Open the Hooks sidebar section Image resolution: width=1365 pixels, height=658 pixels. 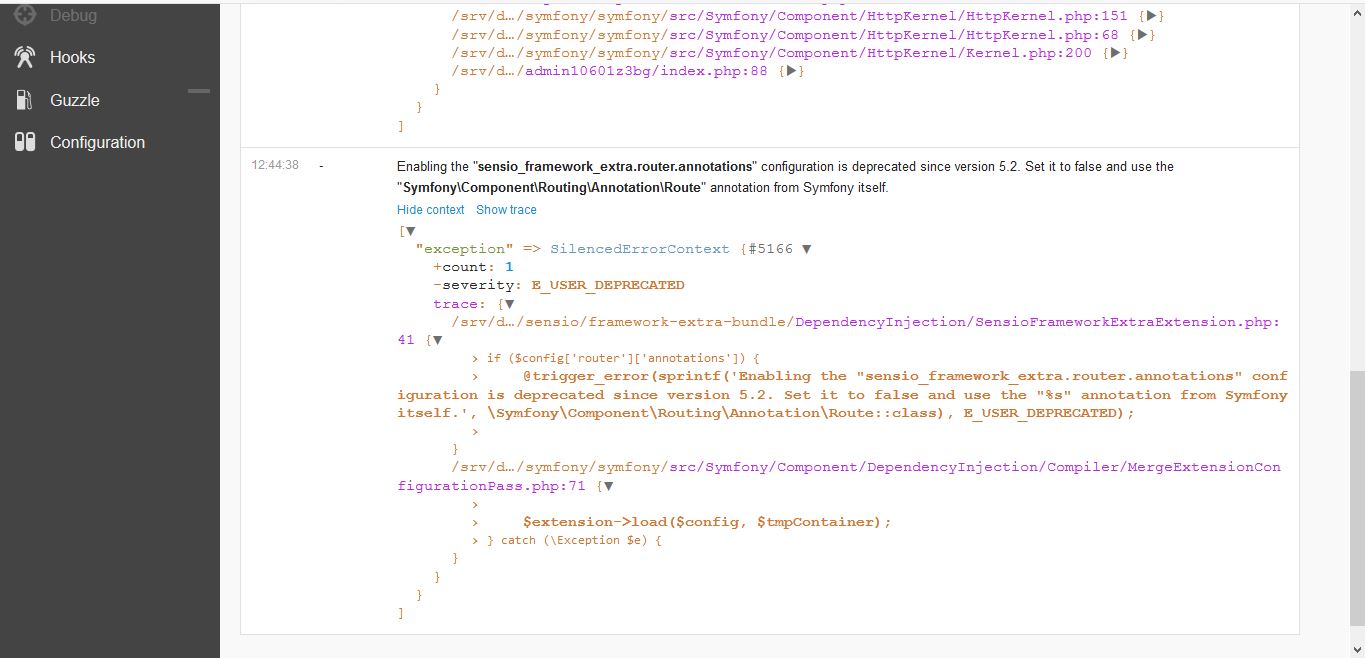point(73,57)
